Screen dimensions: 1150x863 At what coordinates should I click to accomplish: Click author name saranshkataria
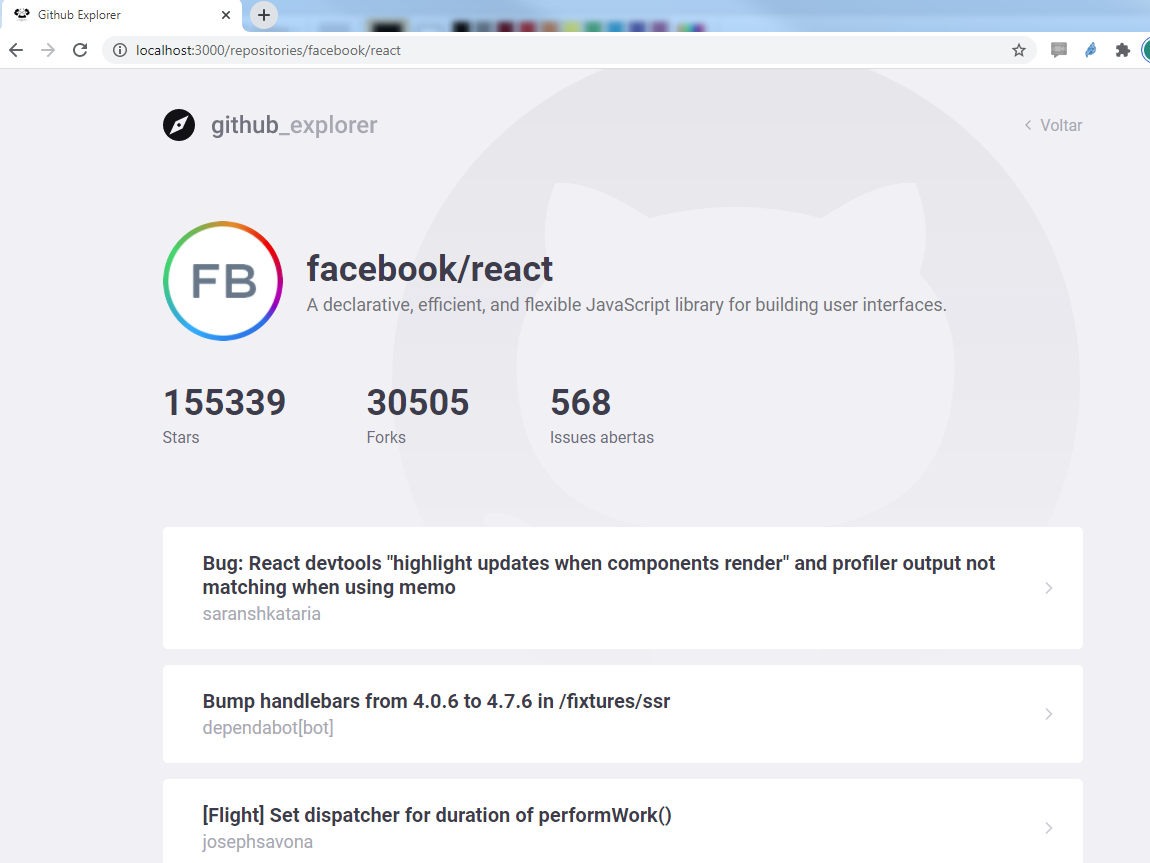click(262, 614)
